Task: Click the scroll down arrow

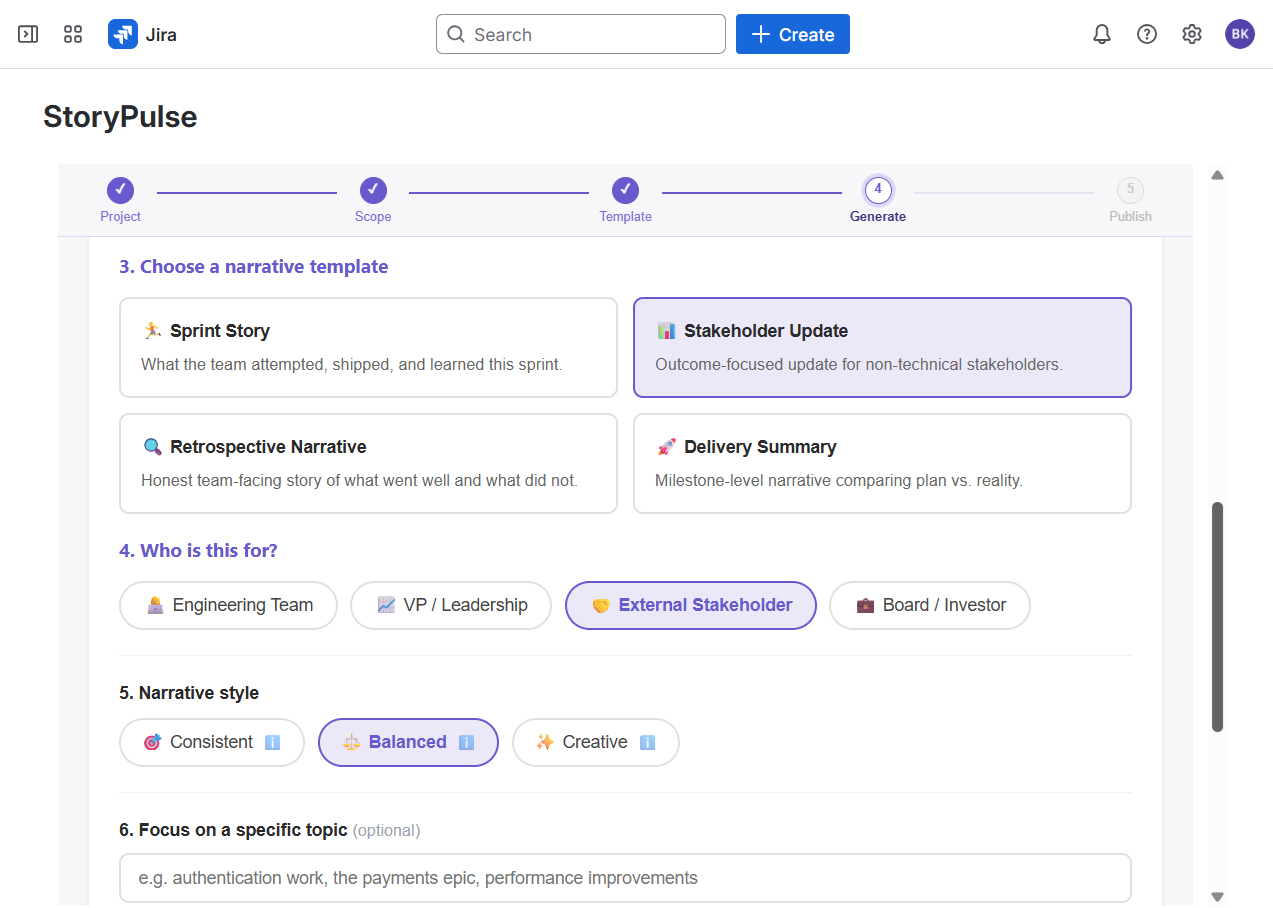Action: click(1217, 897)
